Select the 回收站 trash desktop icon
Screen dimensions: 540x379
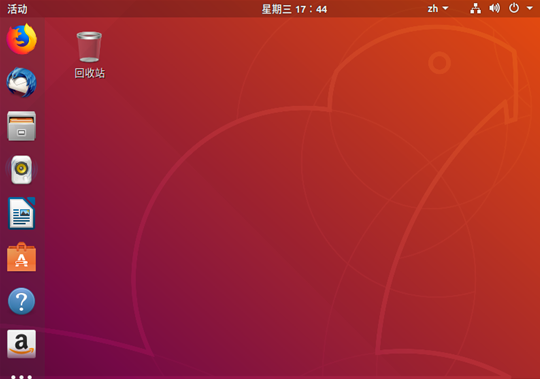(89, 55)
